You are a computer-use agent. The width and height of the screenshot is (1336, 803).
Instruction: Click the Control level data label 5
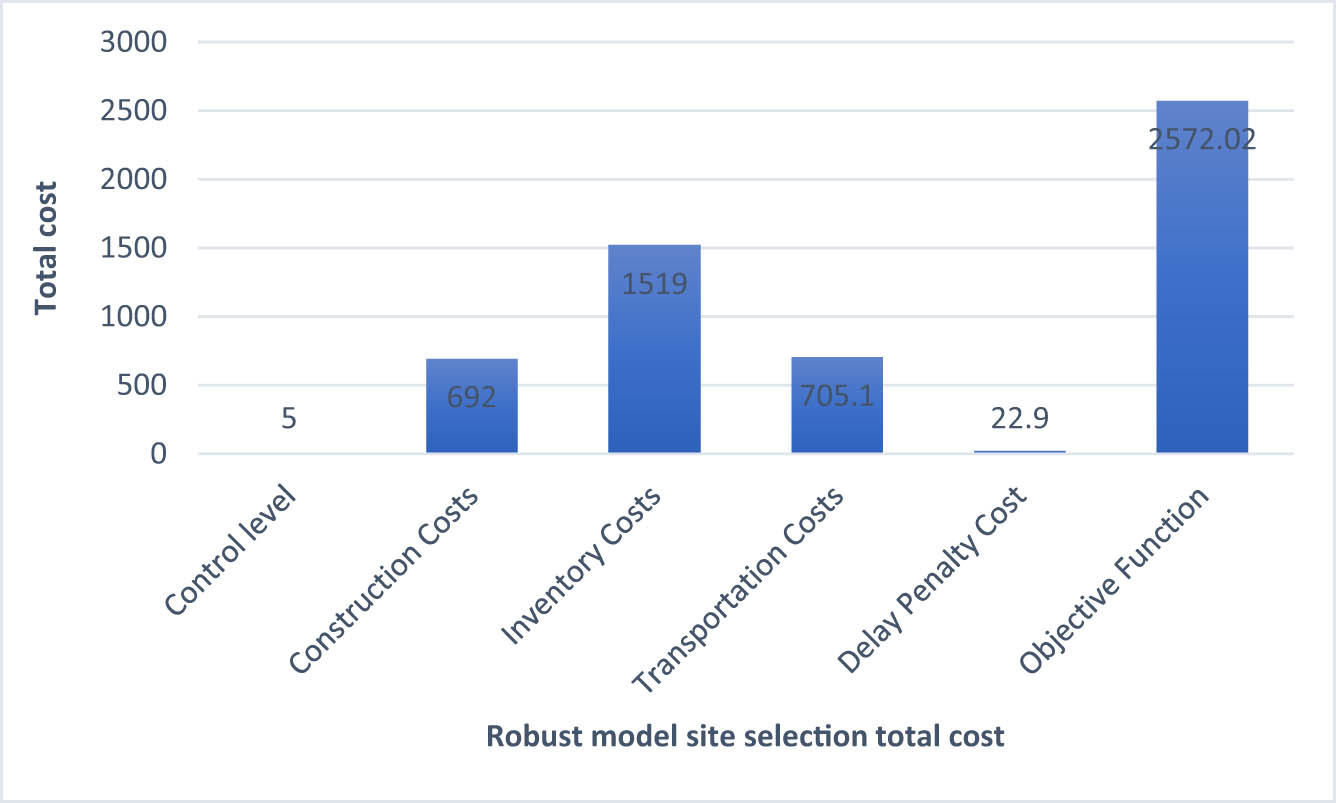tap(288, 417)
